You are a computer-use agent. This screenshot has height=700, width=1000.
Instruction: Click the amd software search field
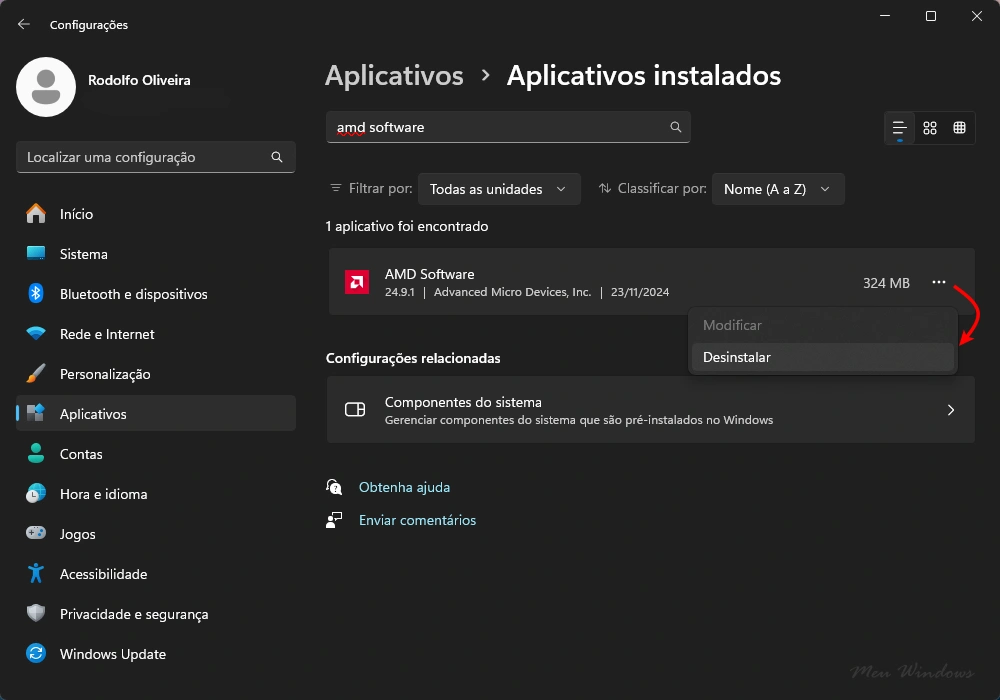[x=500, y=127]
